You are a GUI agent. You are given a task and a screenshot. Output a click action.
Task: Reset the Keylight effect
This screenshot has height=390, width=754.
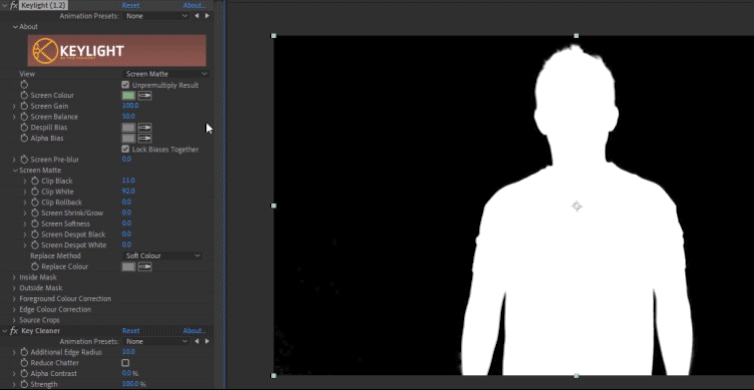(131, 5)
